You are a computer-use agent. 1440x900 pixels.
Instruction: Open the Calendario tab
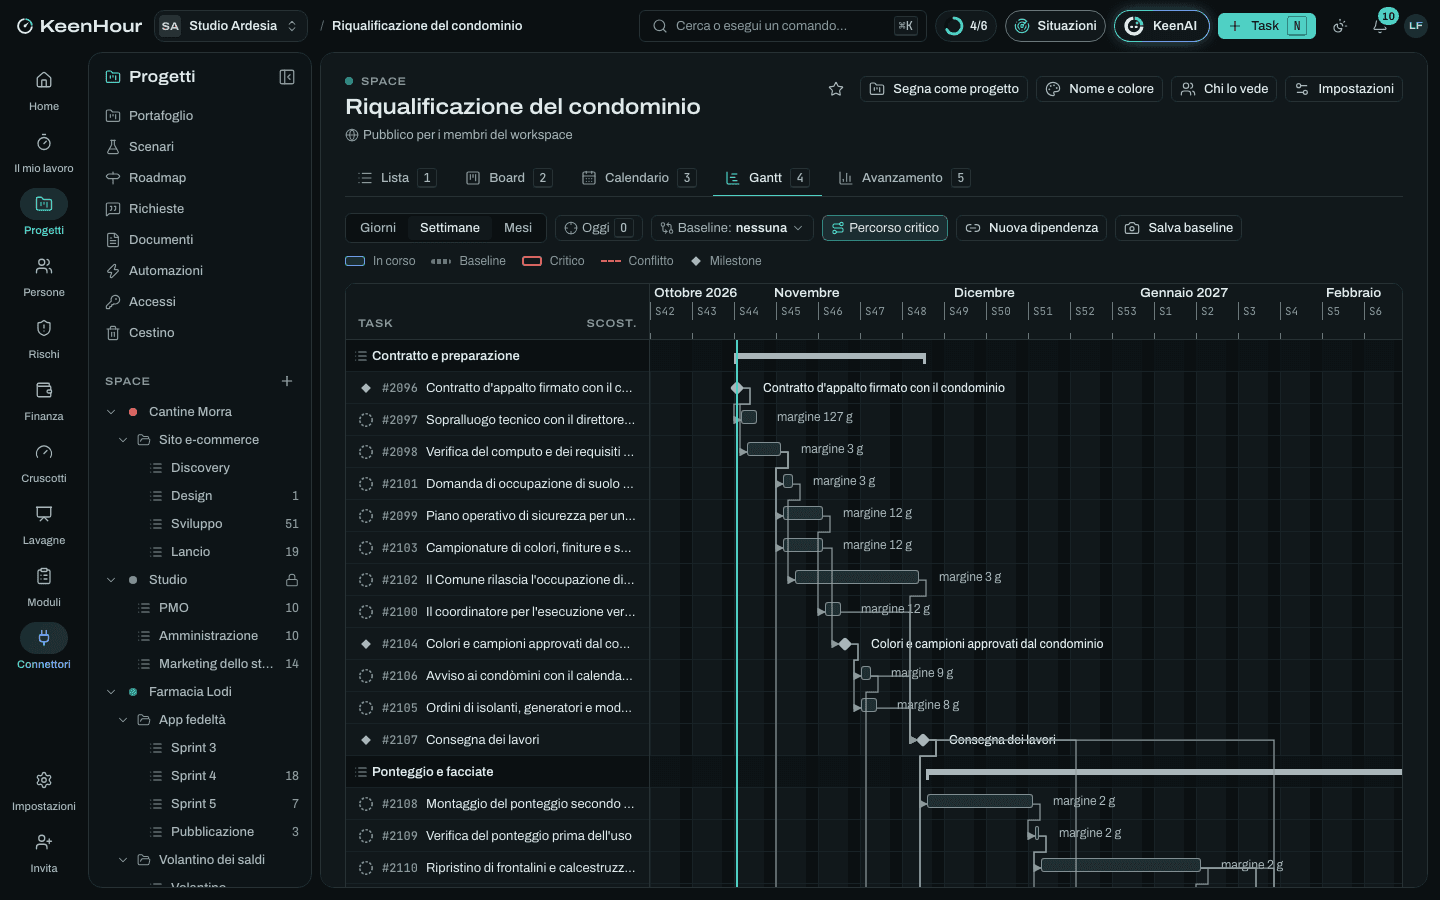[638, 178]
